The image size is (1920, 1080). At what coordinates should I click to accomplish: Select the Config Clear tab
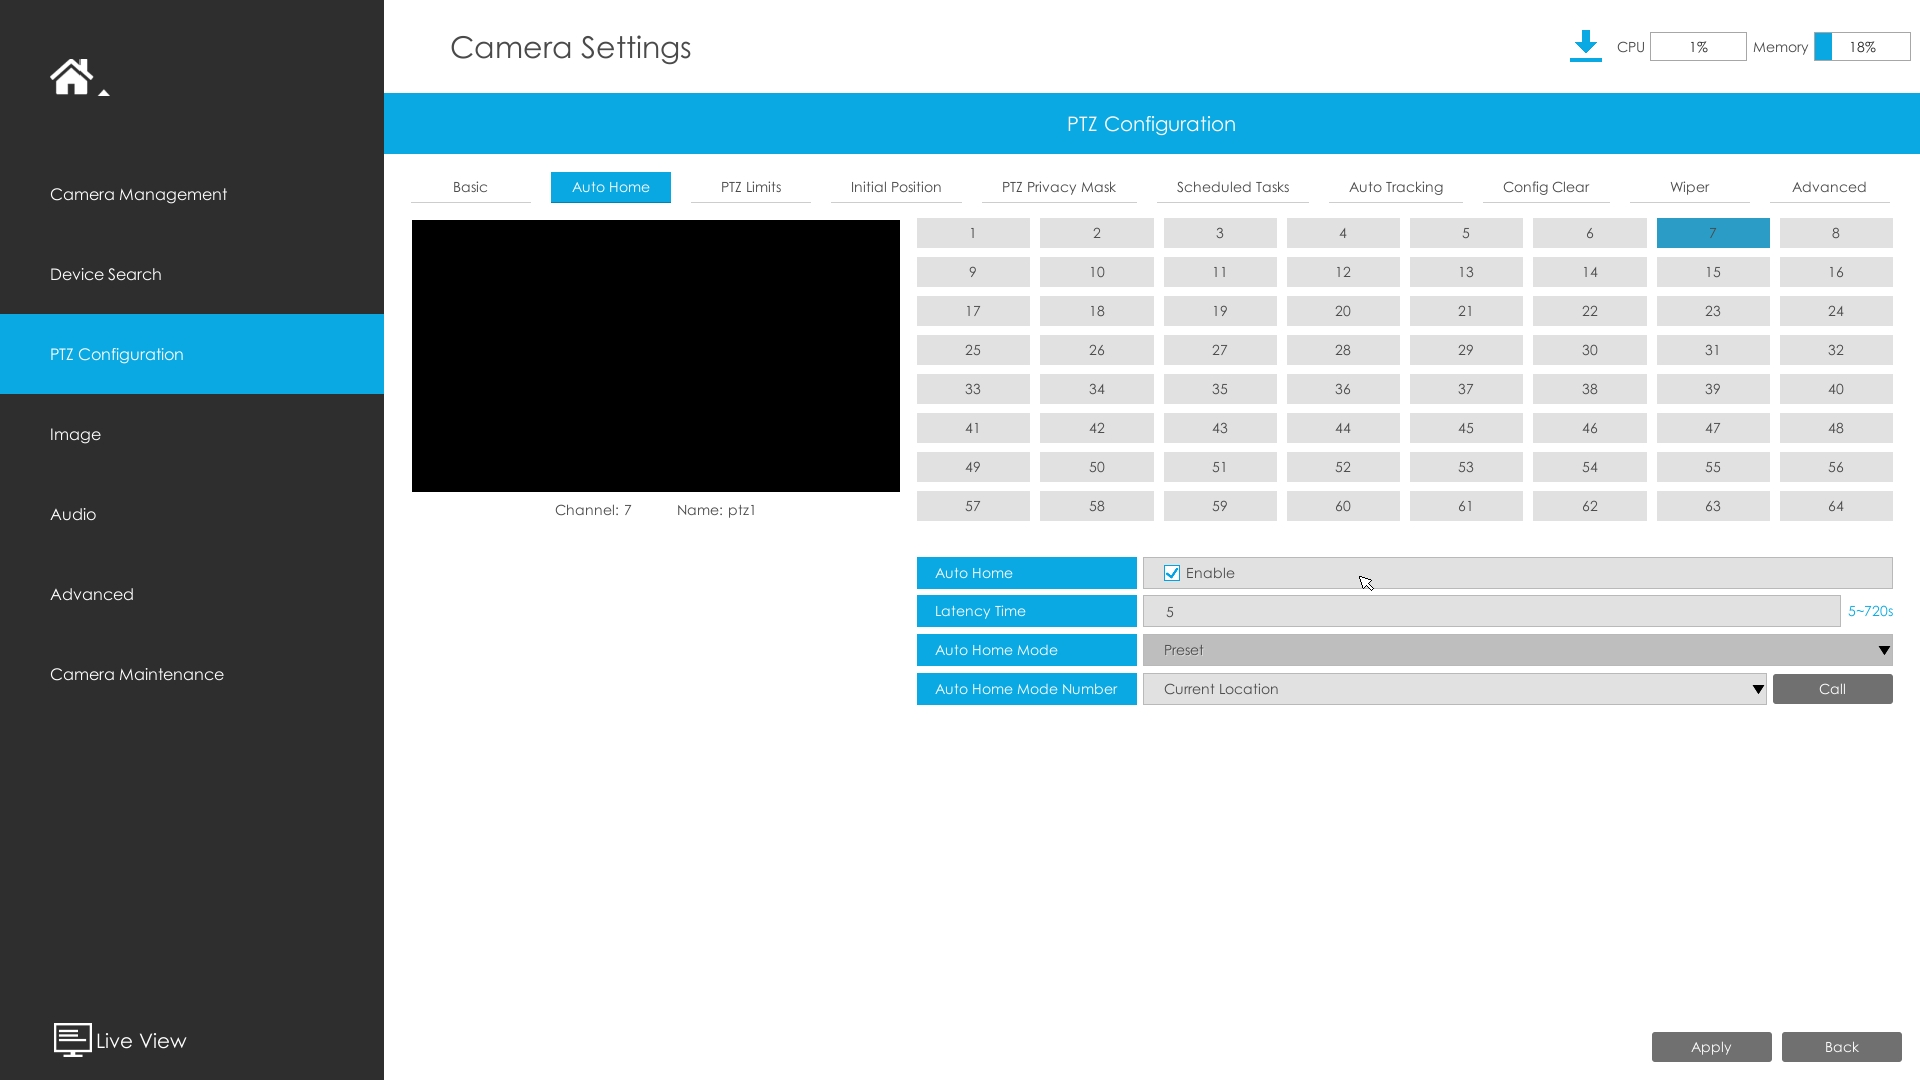click(x=1546, y=187)
